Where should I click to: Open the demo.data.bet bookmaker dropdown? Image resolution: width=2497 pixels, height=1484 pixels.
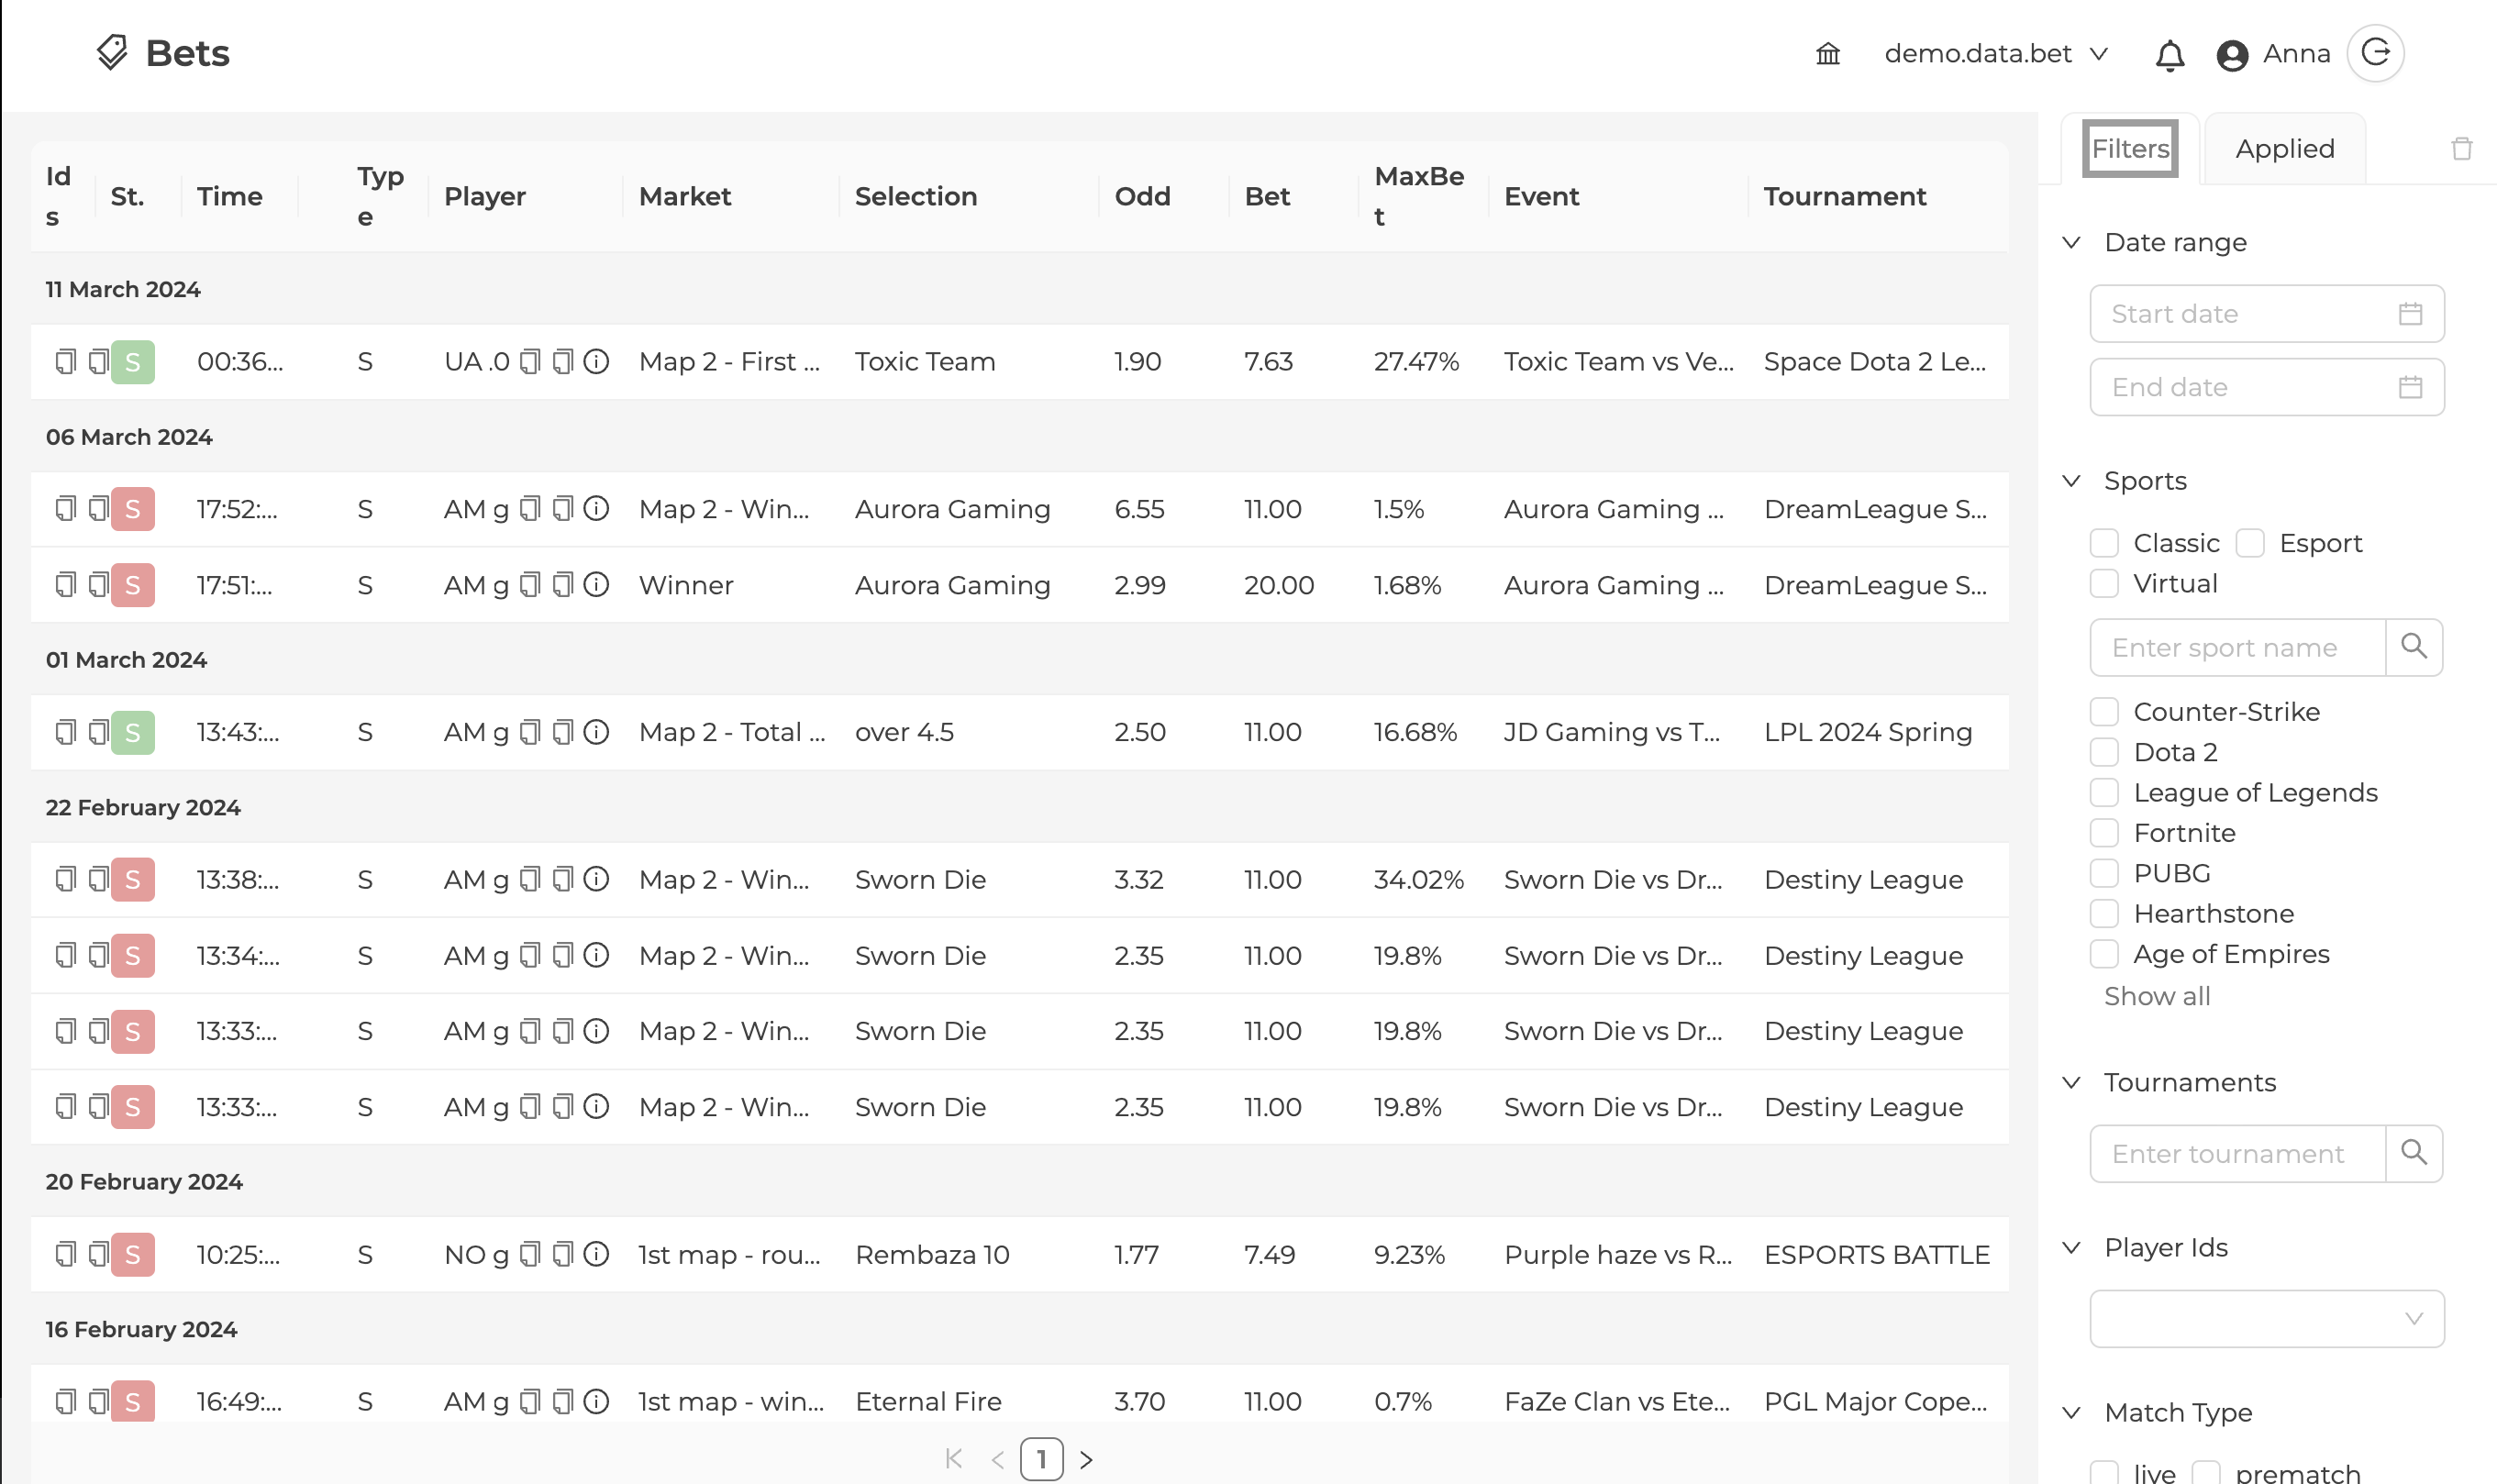tap(1997, 54)
